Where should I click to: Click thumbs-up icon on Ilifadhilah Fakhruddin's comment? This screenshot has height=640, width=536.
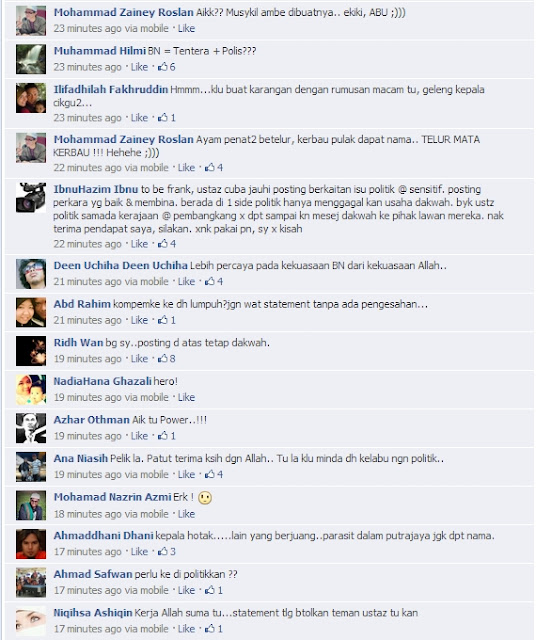[162, 118]
